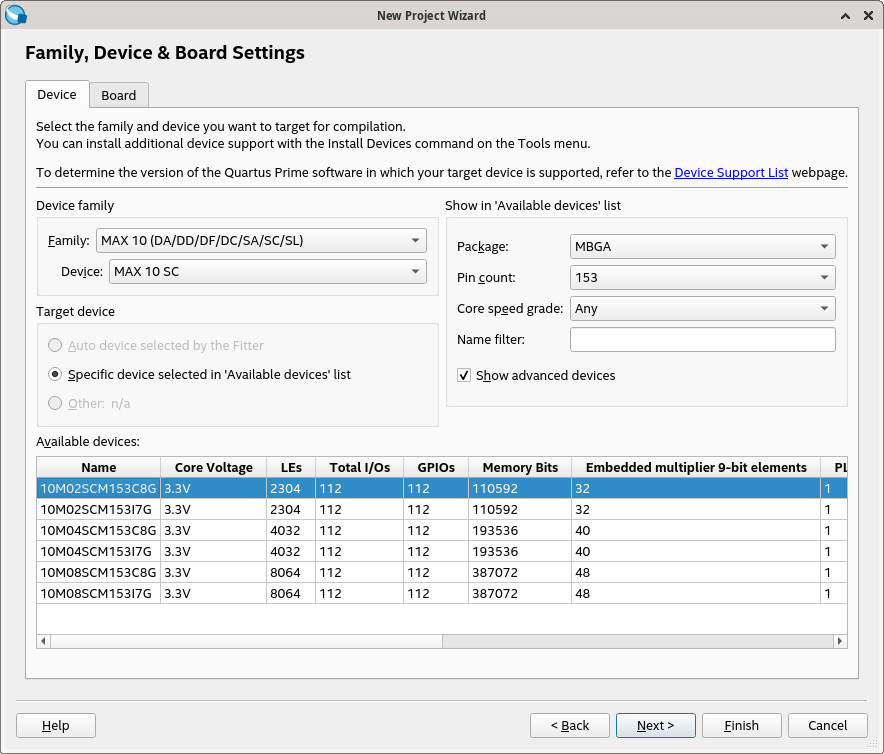Image resolution: width=884 pixels, height=754 pixels.
Task: Open the Family dropdown
Action: click(261, 240)
